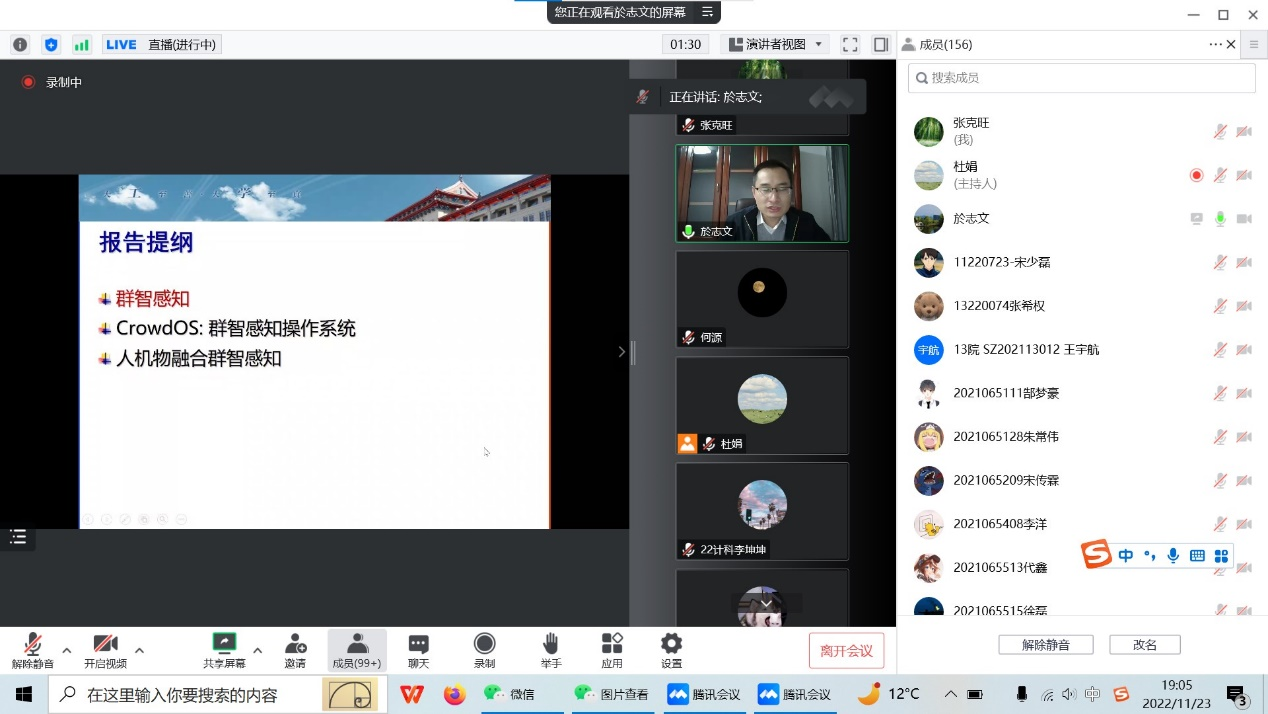This screenshot has width=1268, height=714.
Task: Click the meeting info icon at top-left
Action: tap(20, 44)
